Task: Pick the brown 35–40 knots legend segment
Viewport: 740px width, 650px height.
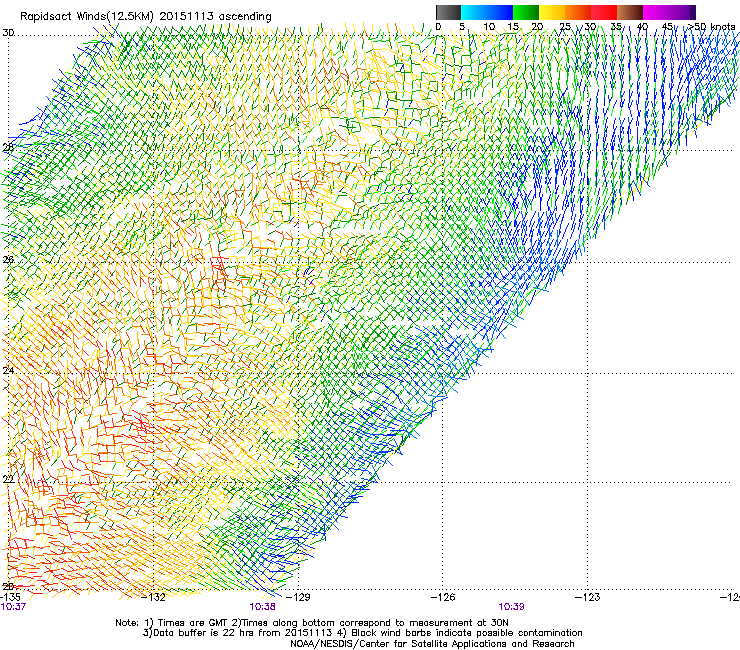Action: point(630,12)
